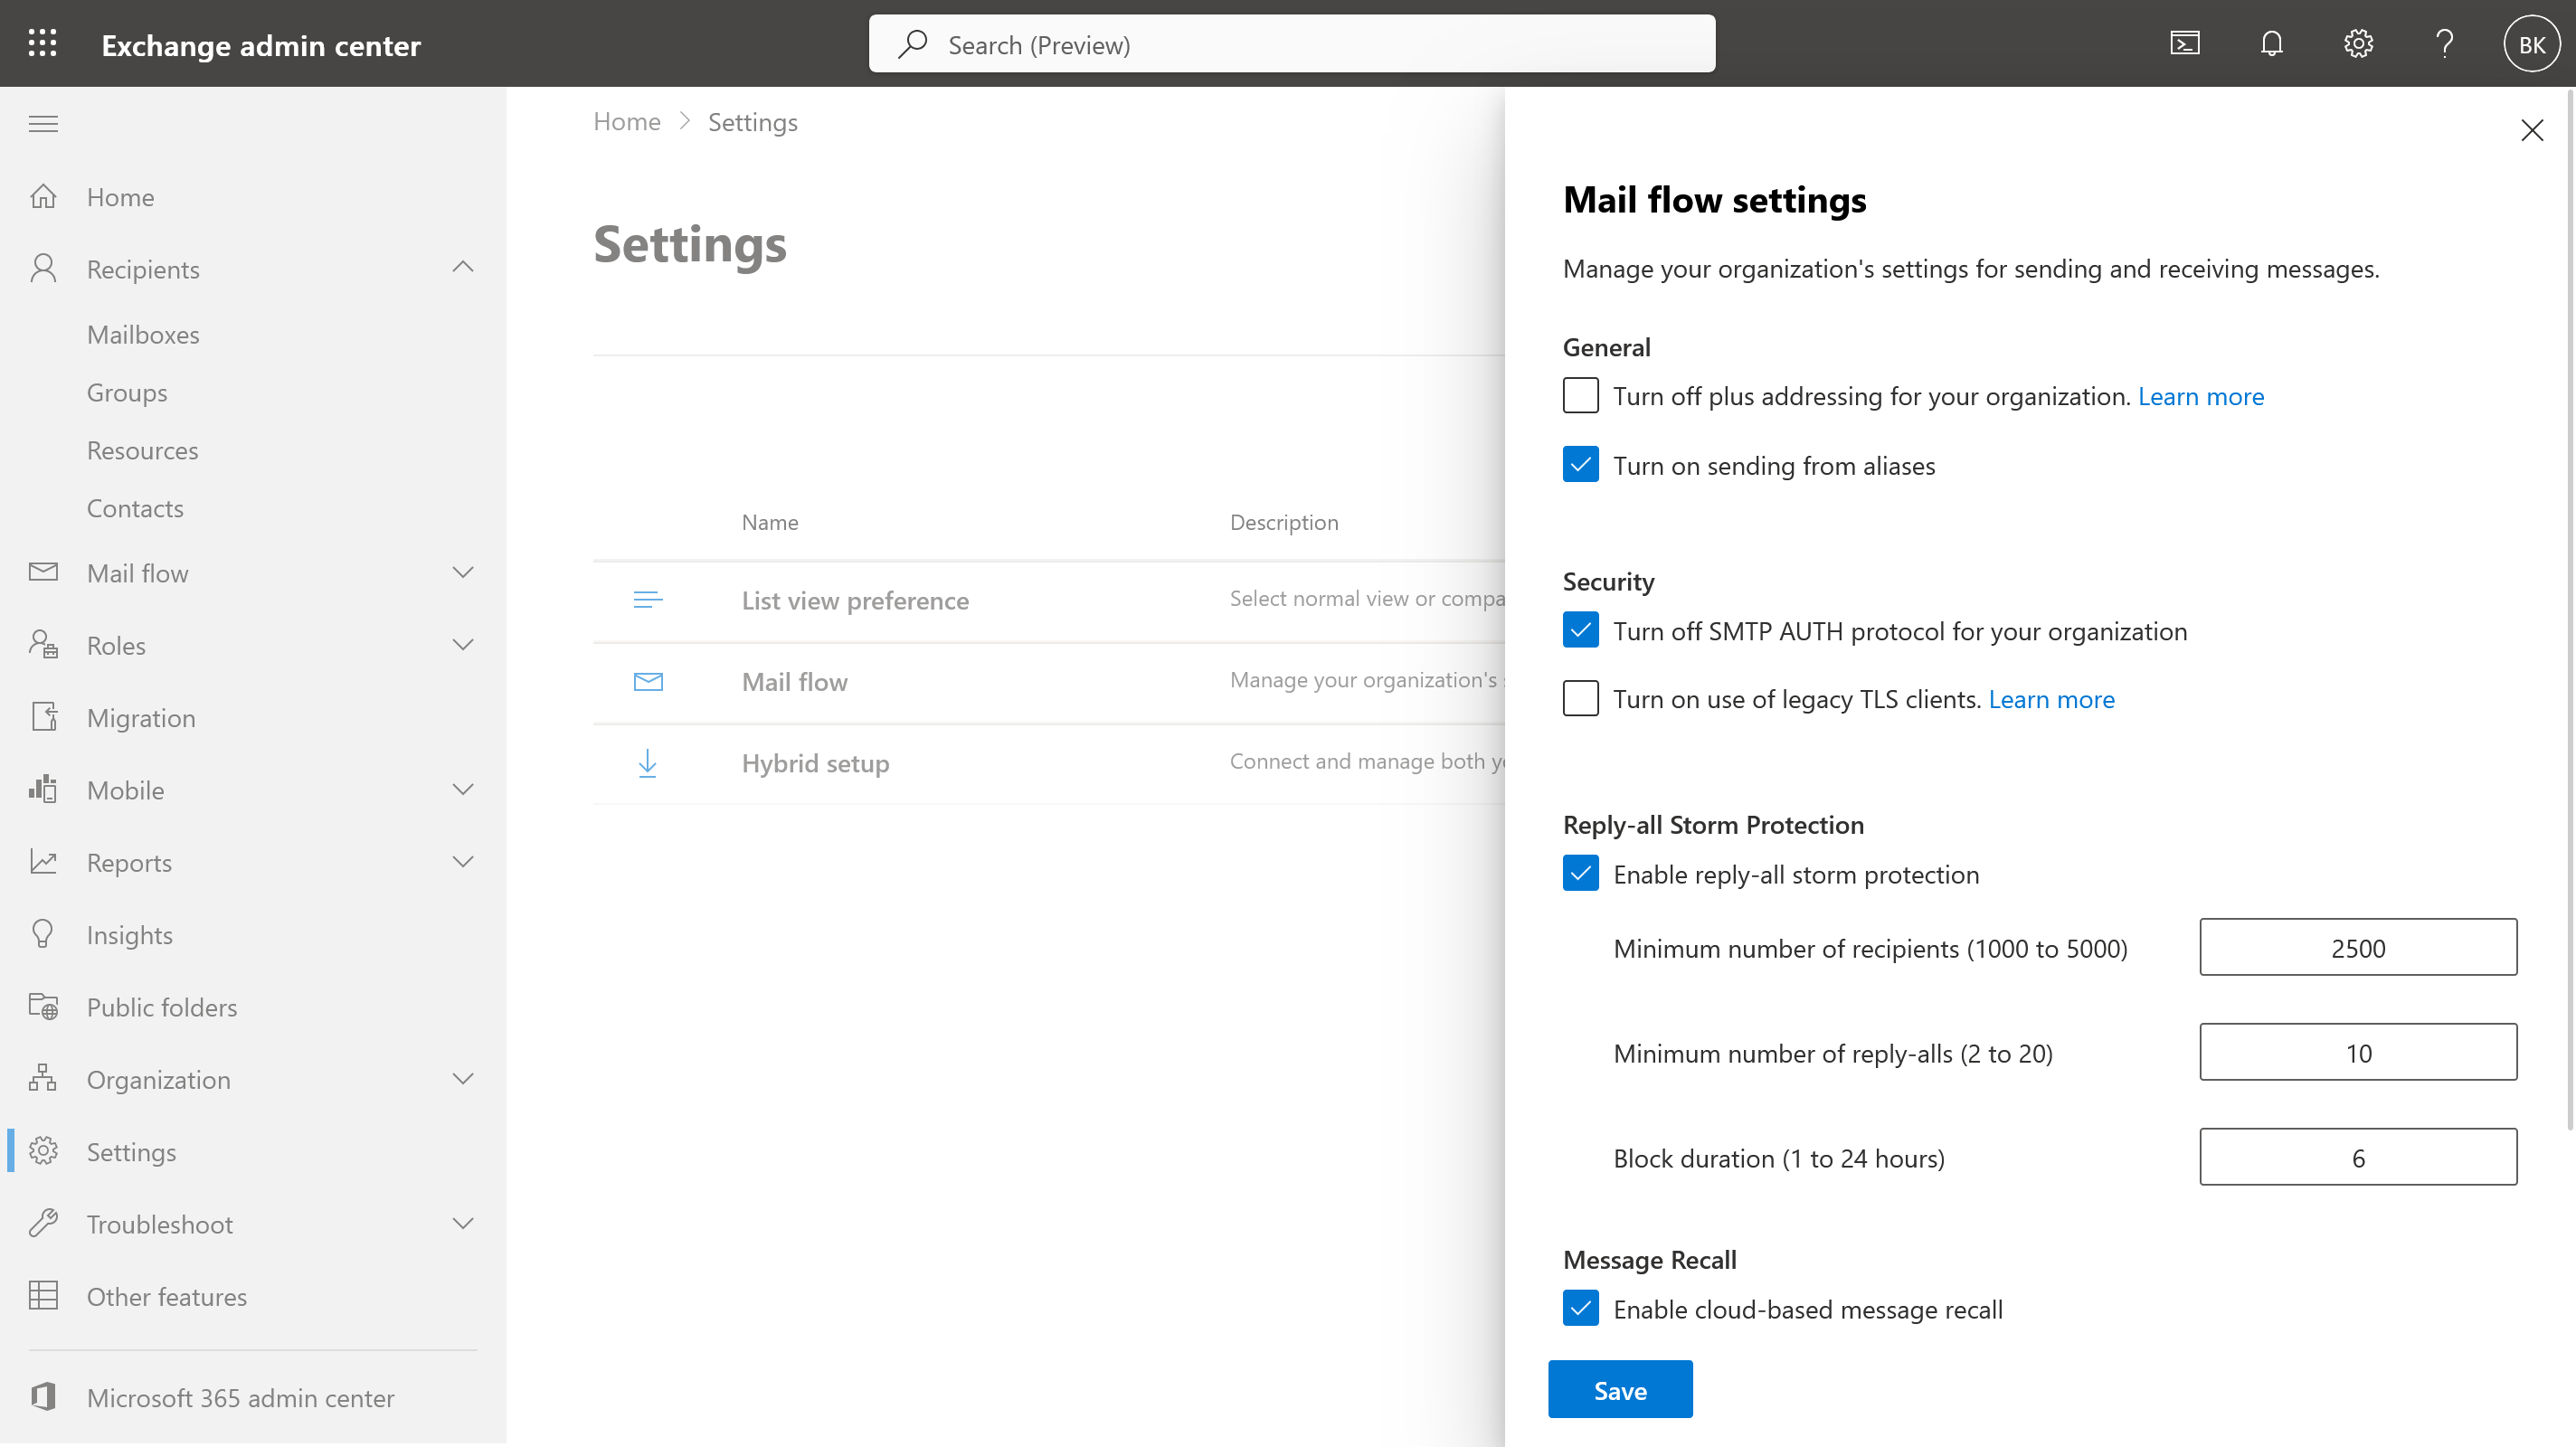Click Settings in the breadcrumb
The width and height of the screenshot is (2576, 1447).
pos(752,122)
